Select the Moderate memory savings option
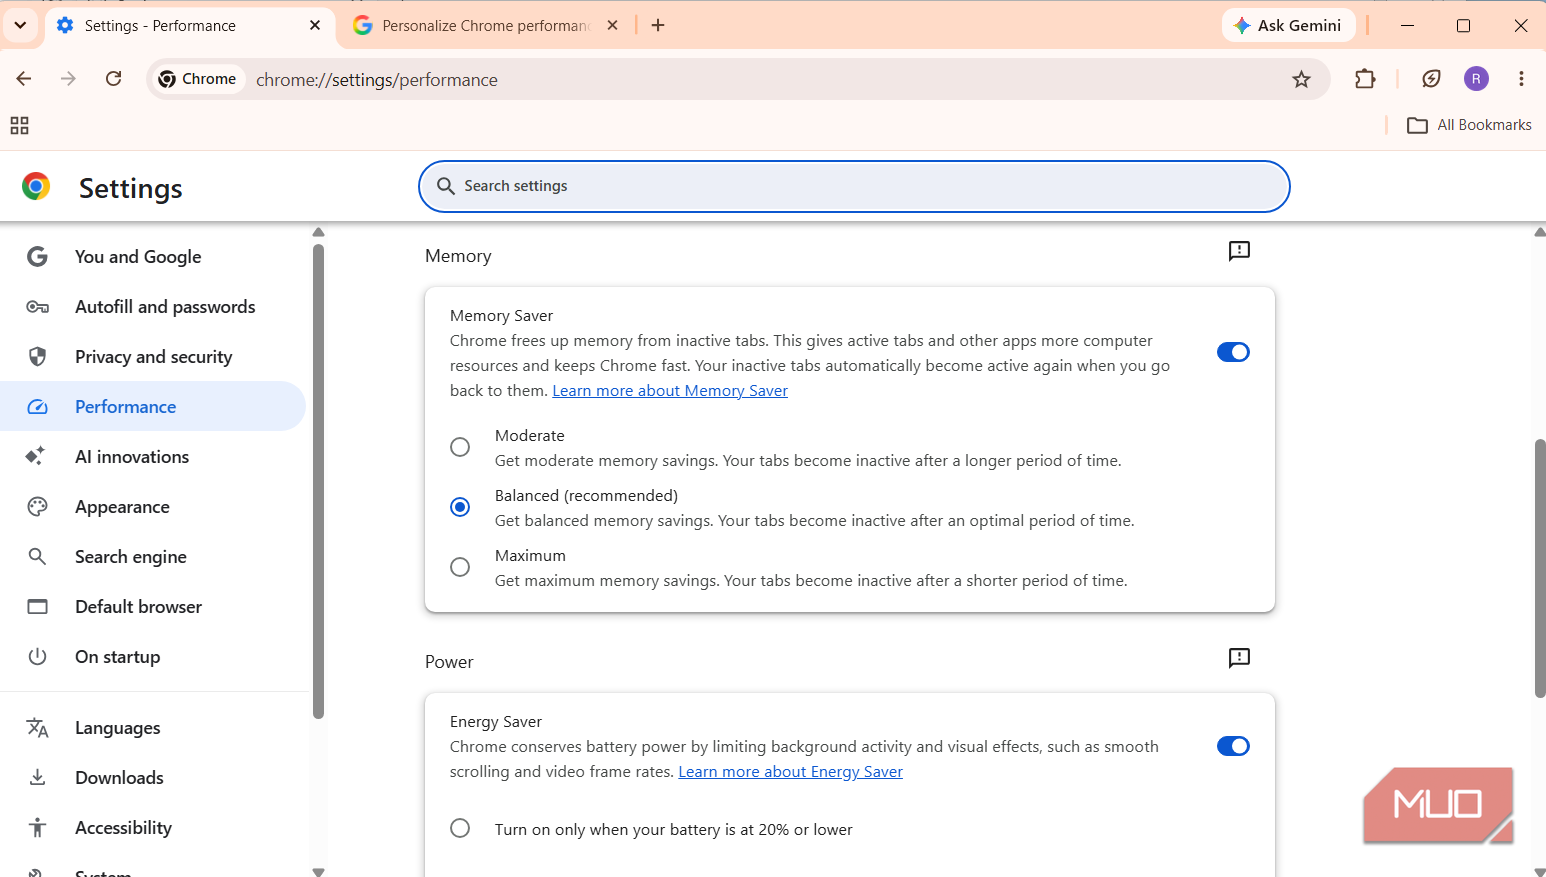Viewport: 1546px width, 877px height. click(460, 447)
